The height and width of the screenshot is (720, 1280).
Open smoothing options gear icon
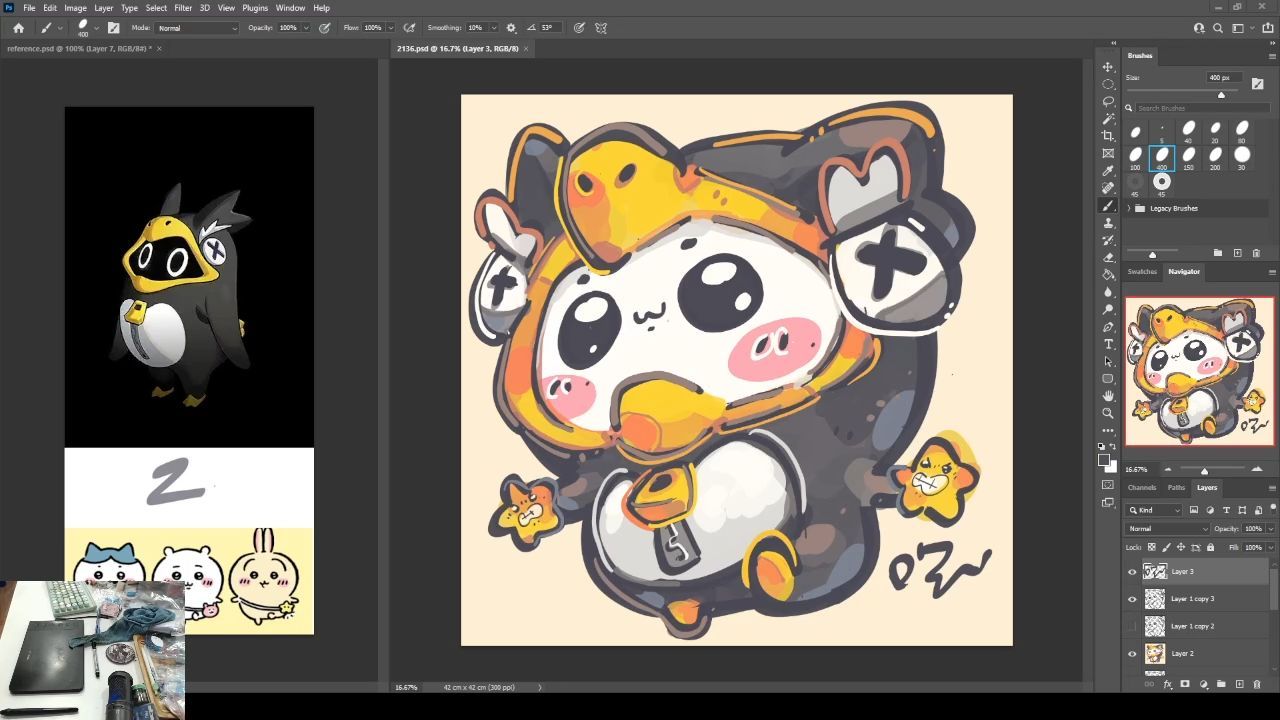click(x=511, y=28)
